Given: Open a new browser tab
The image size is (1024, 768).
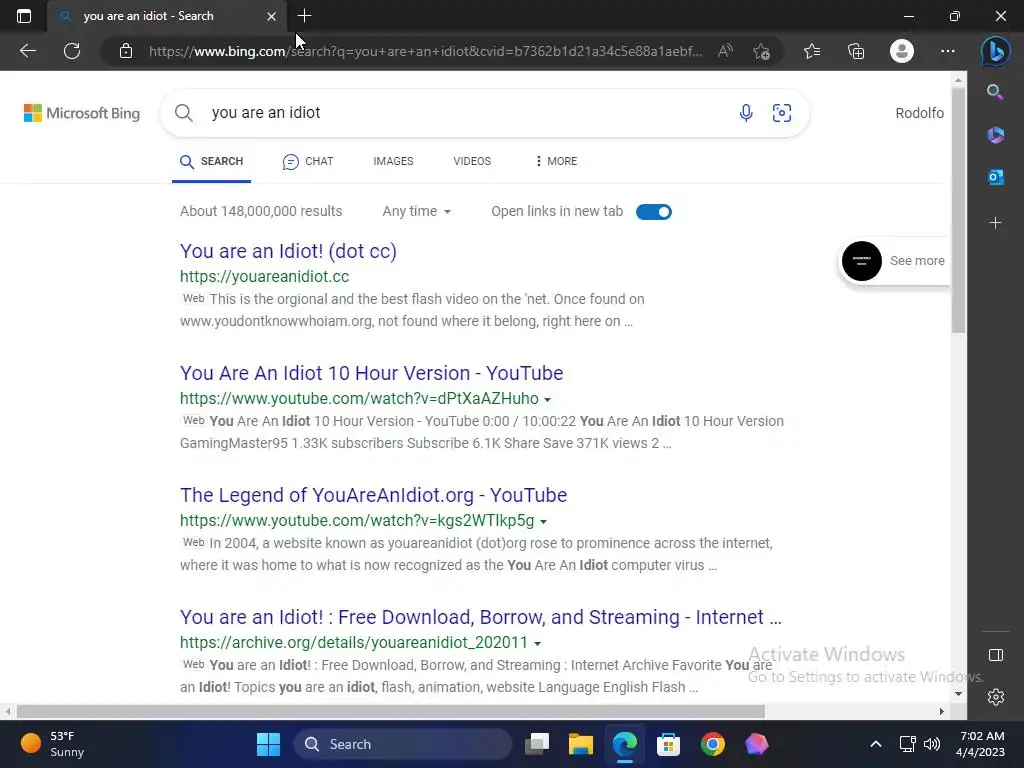Looking at the screenshot, I should point(304,16).
